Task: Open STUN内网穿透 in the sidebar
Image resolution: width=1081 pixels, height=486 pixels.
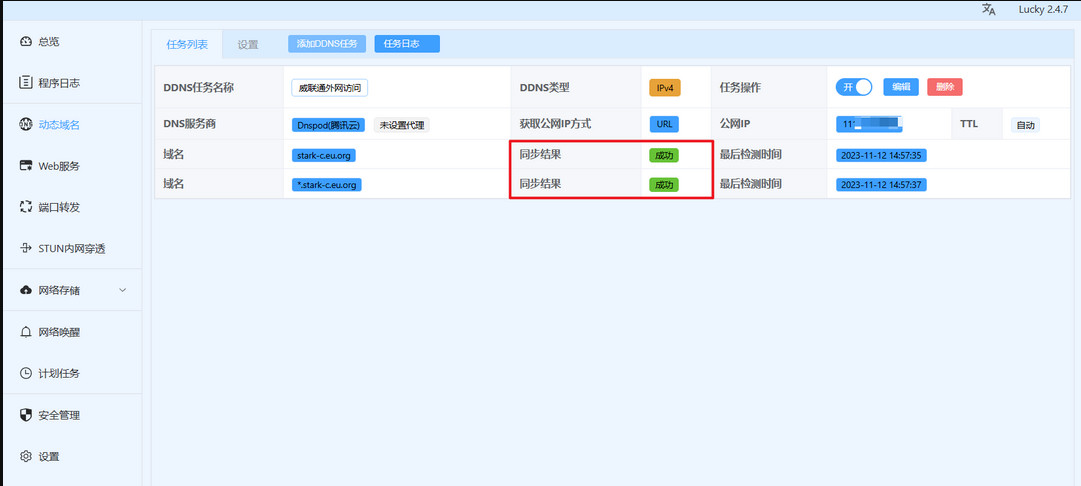Action: [72, 249]
